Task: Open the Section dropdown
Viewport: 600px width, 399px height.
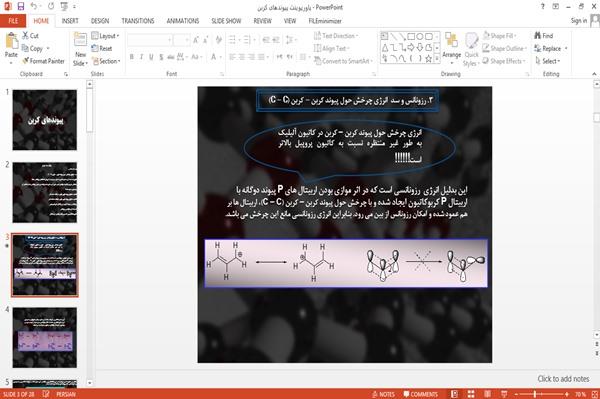Action: point(106,61)
